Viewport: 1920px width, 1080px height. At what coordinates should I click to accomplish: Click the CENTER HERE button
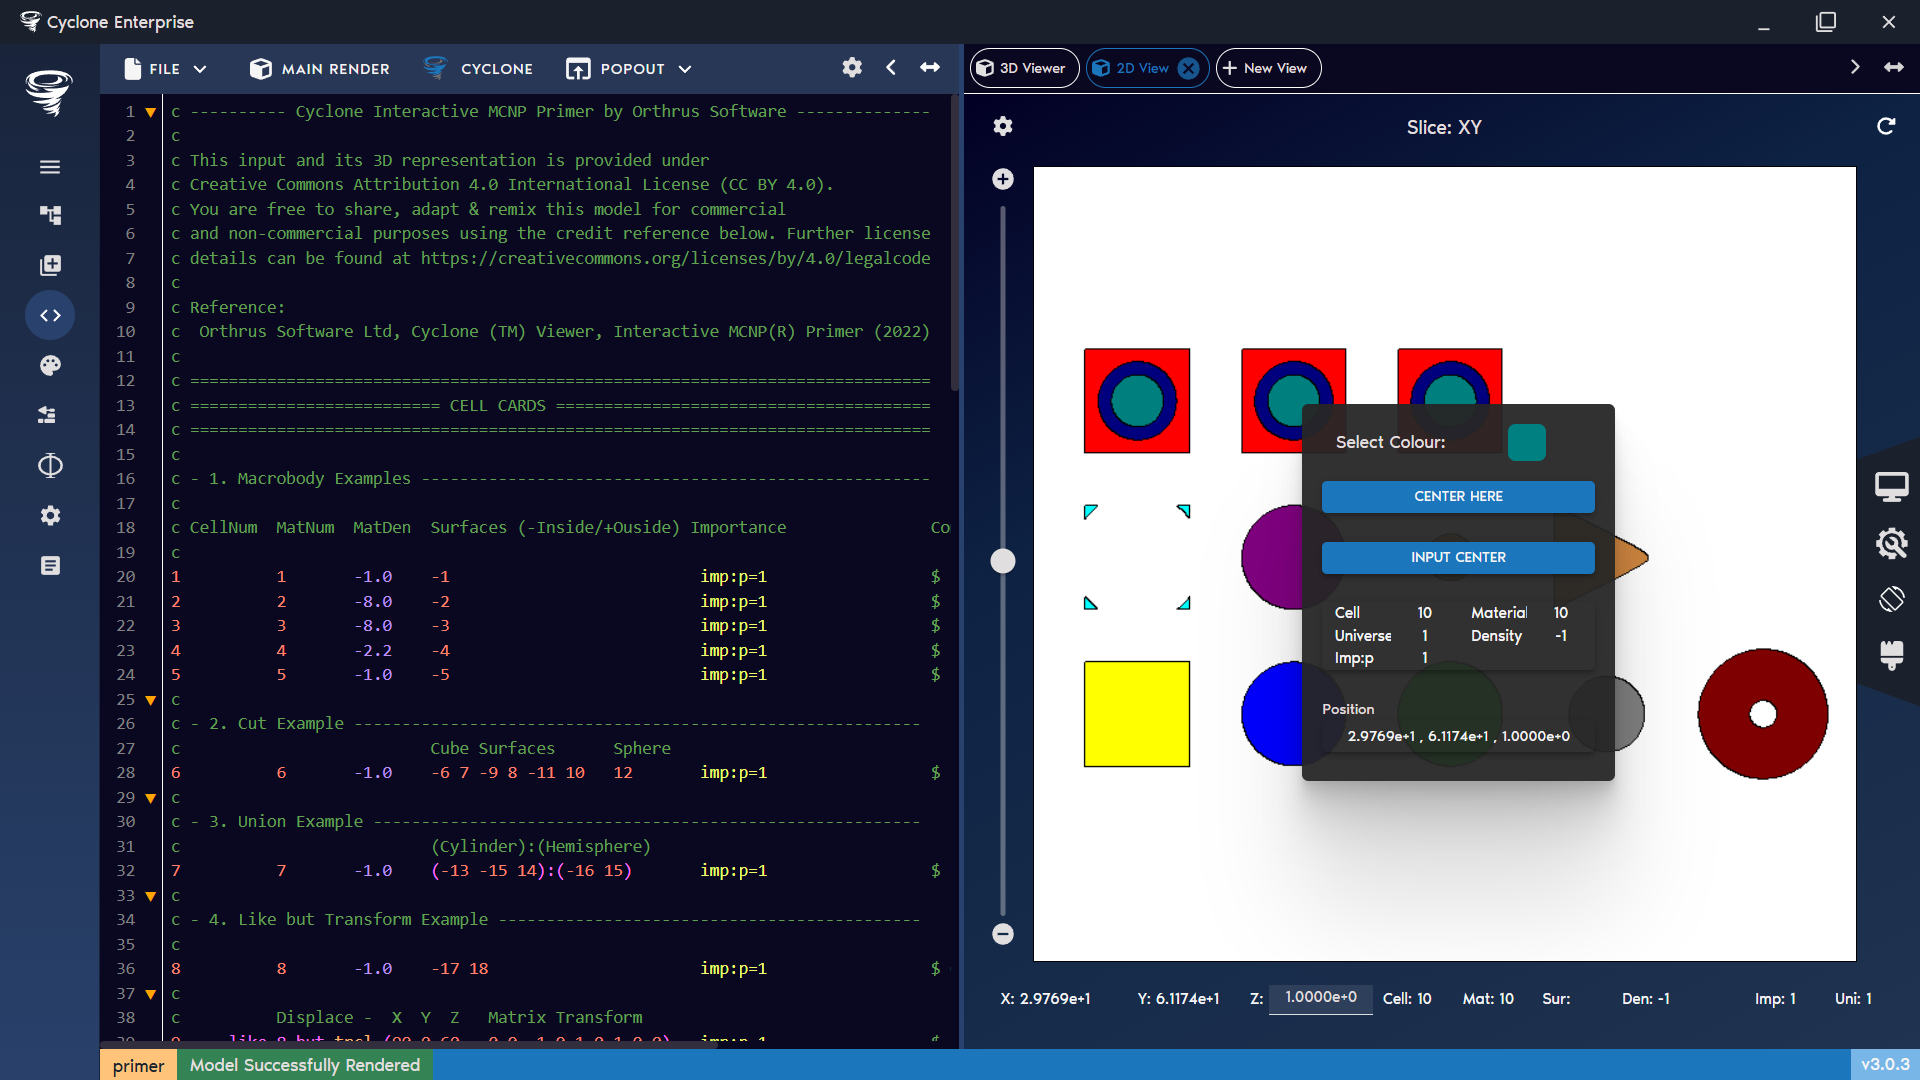tap(1457, 496)
